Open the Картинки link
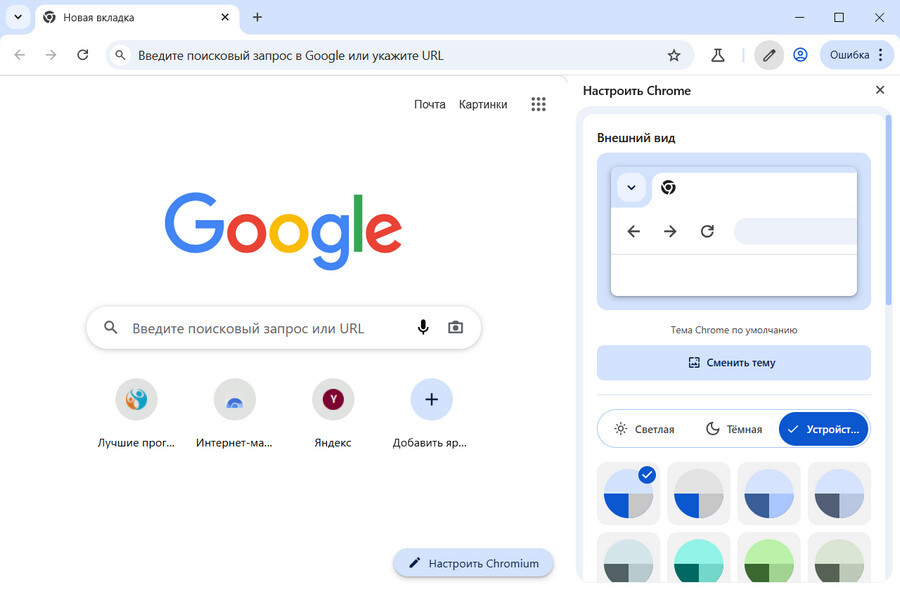 tap(483, 104)
